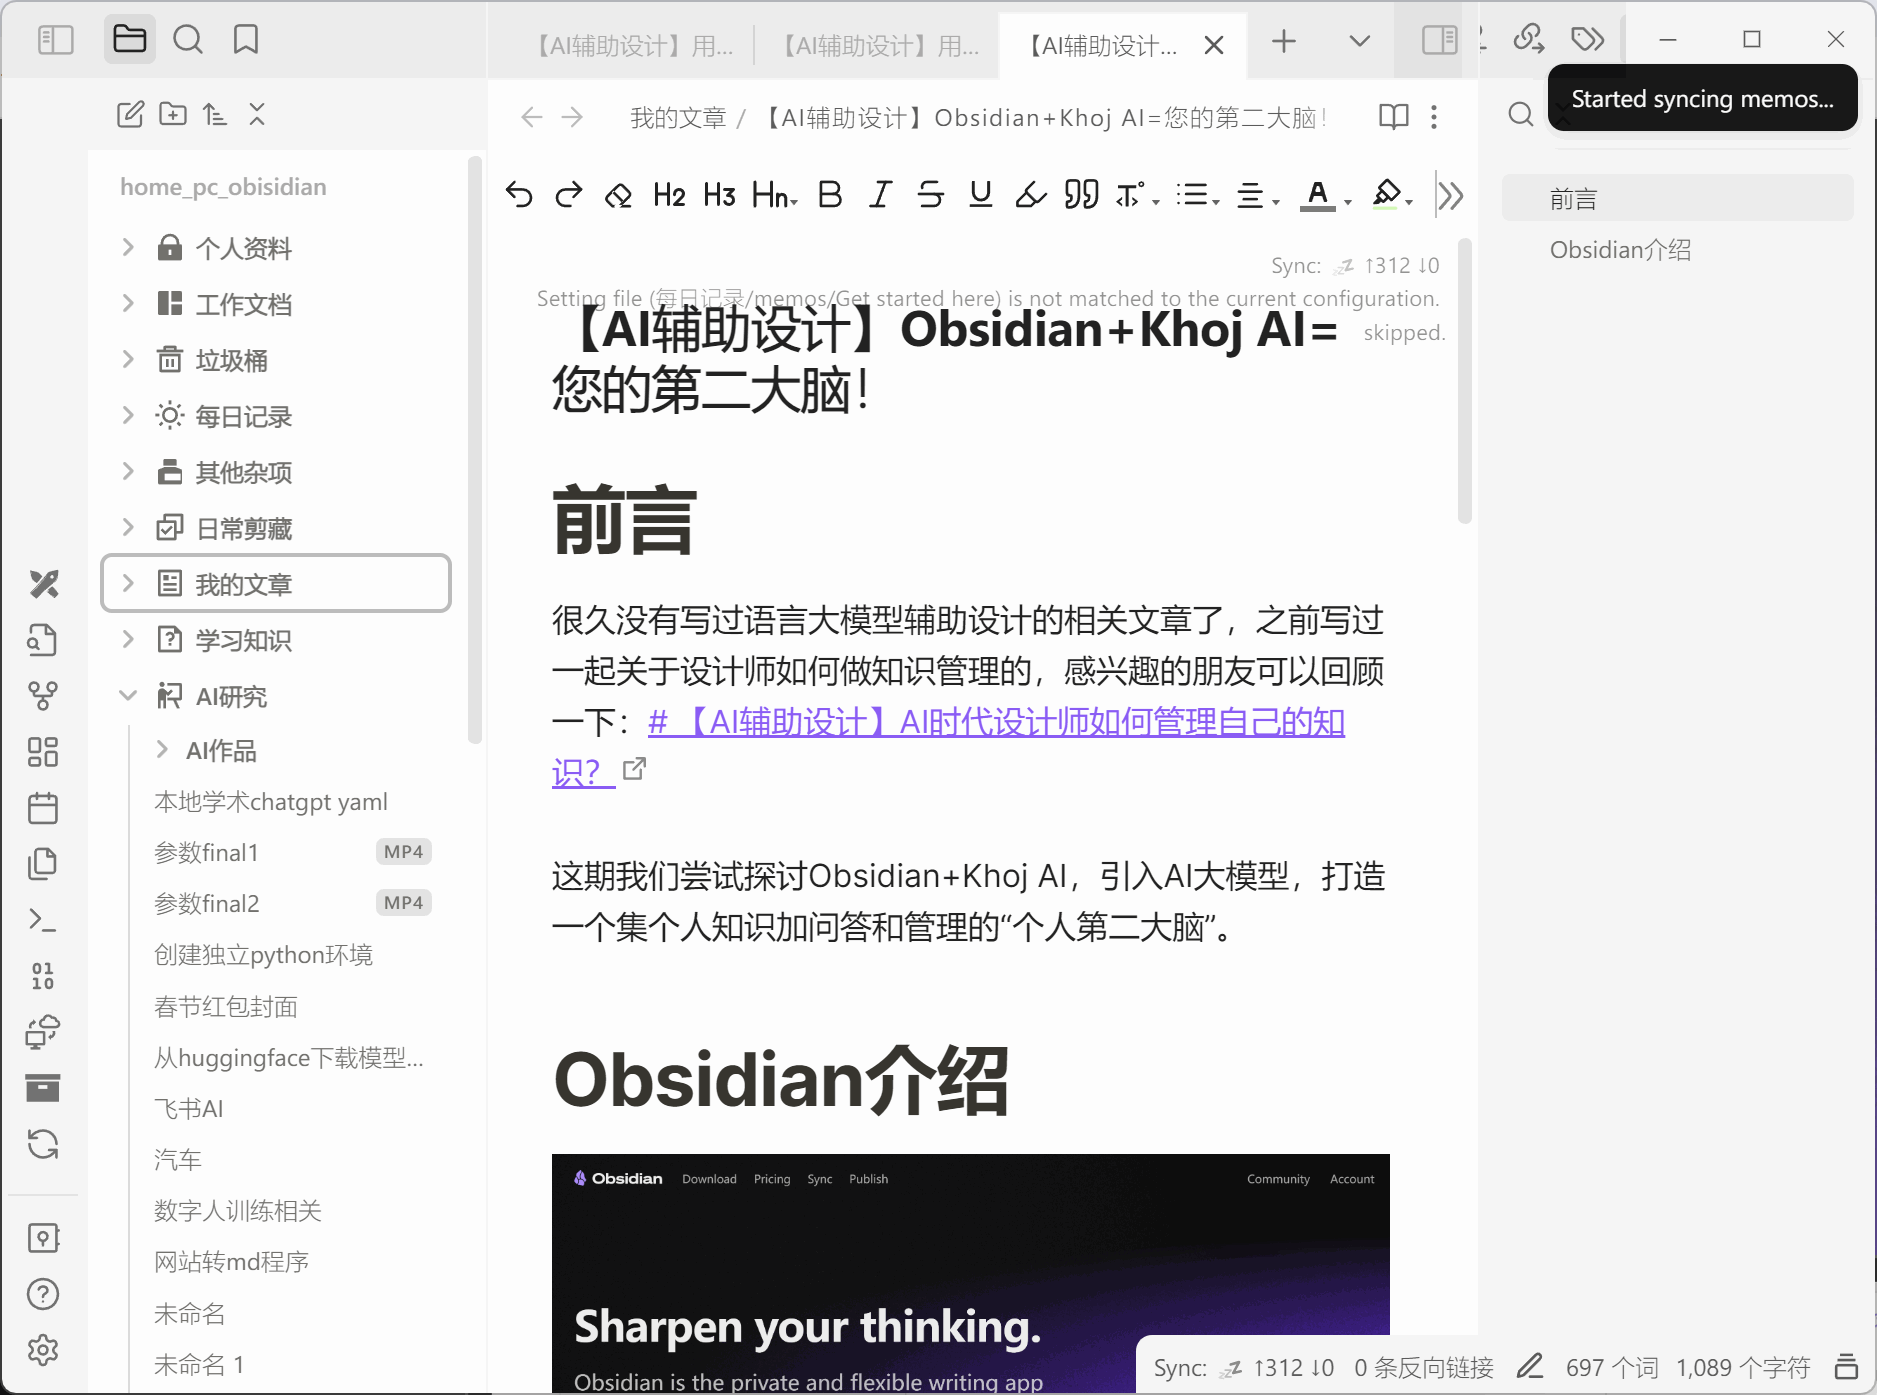Toggle italic formatting

[x=880, y=194]
